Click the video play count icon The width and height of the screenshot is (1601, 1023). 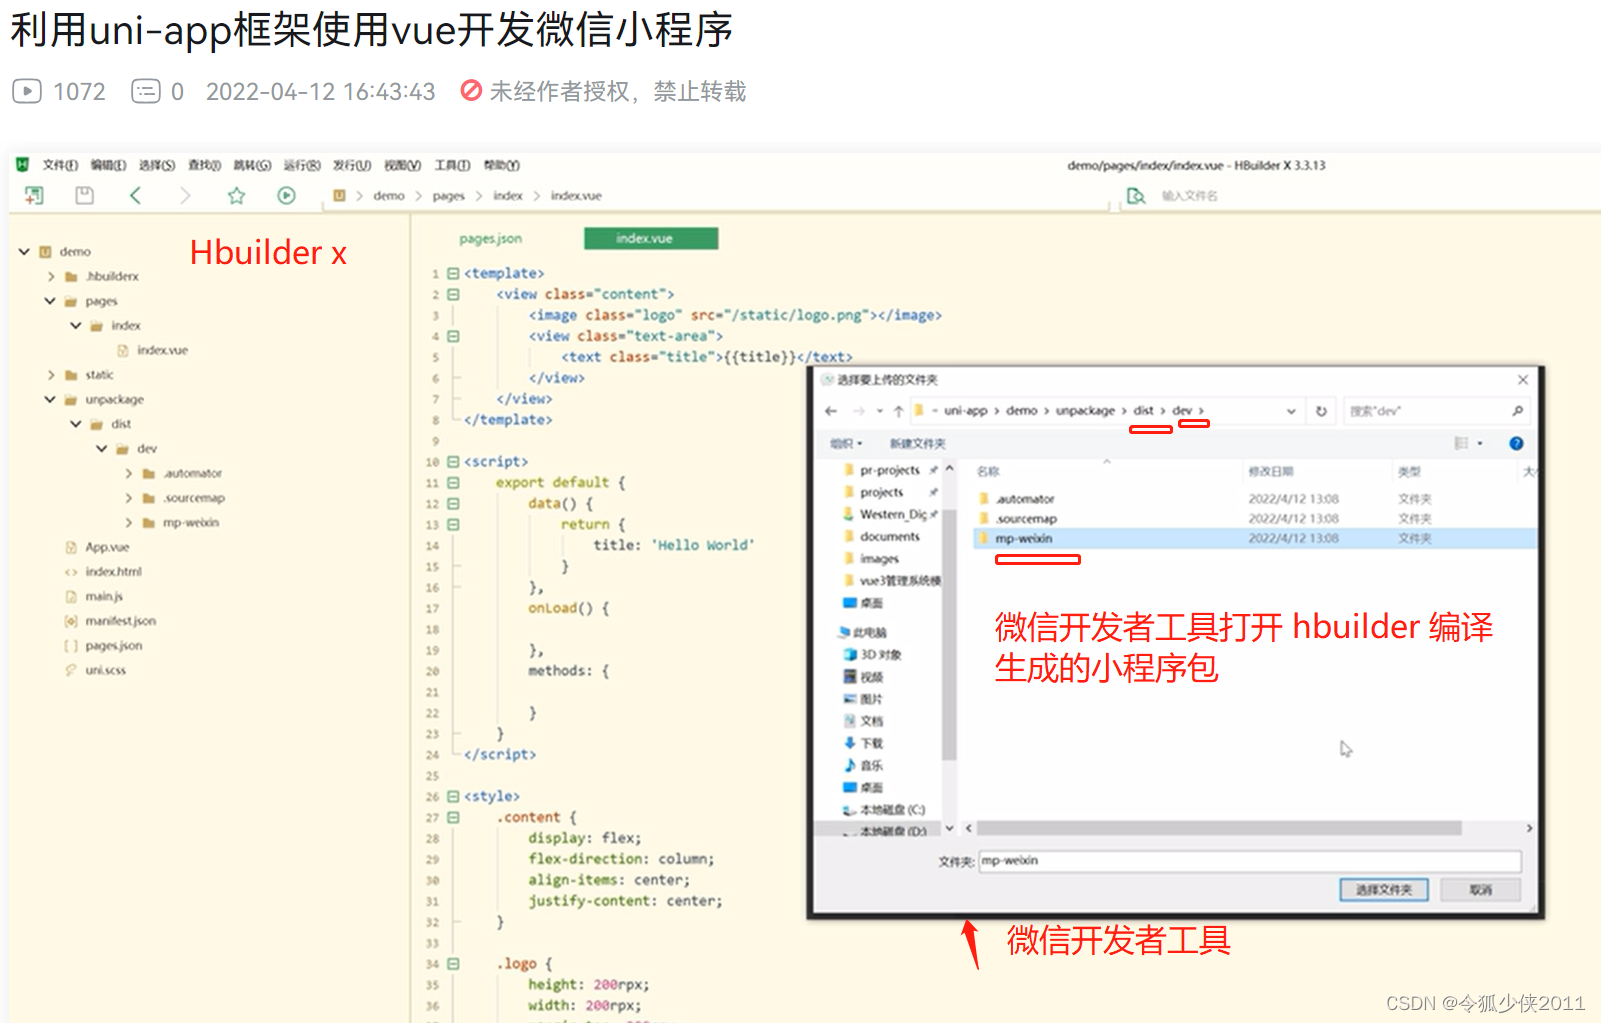pos(26,91)
